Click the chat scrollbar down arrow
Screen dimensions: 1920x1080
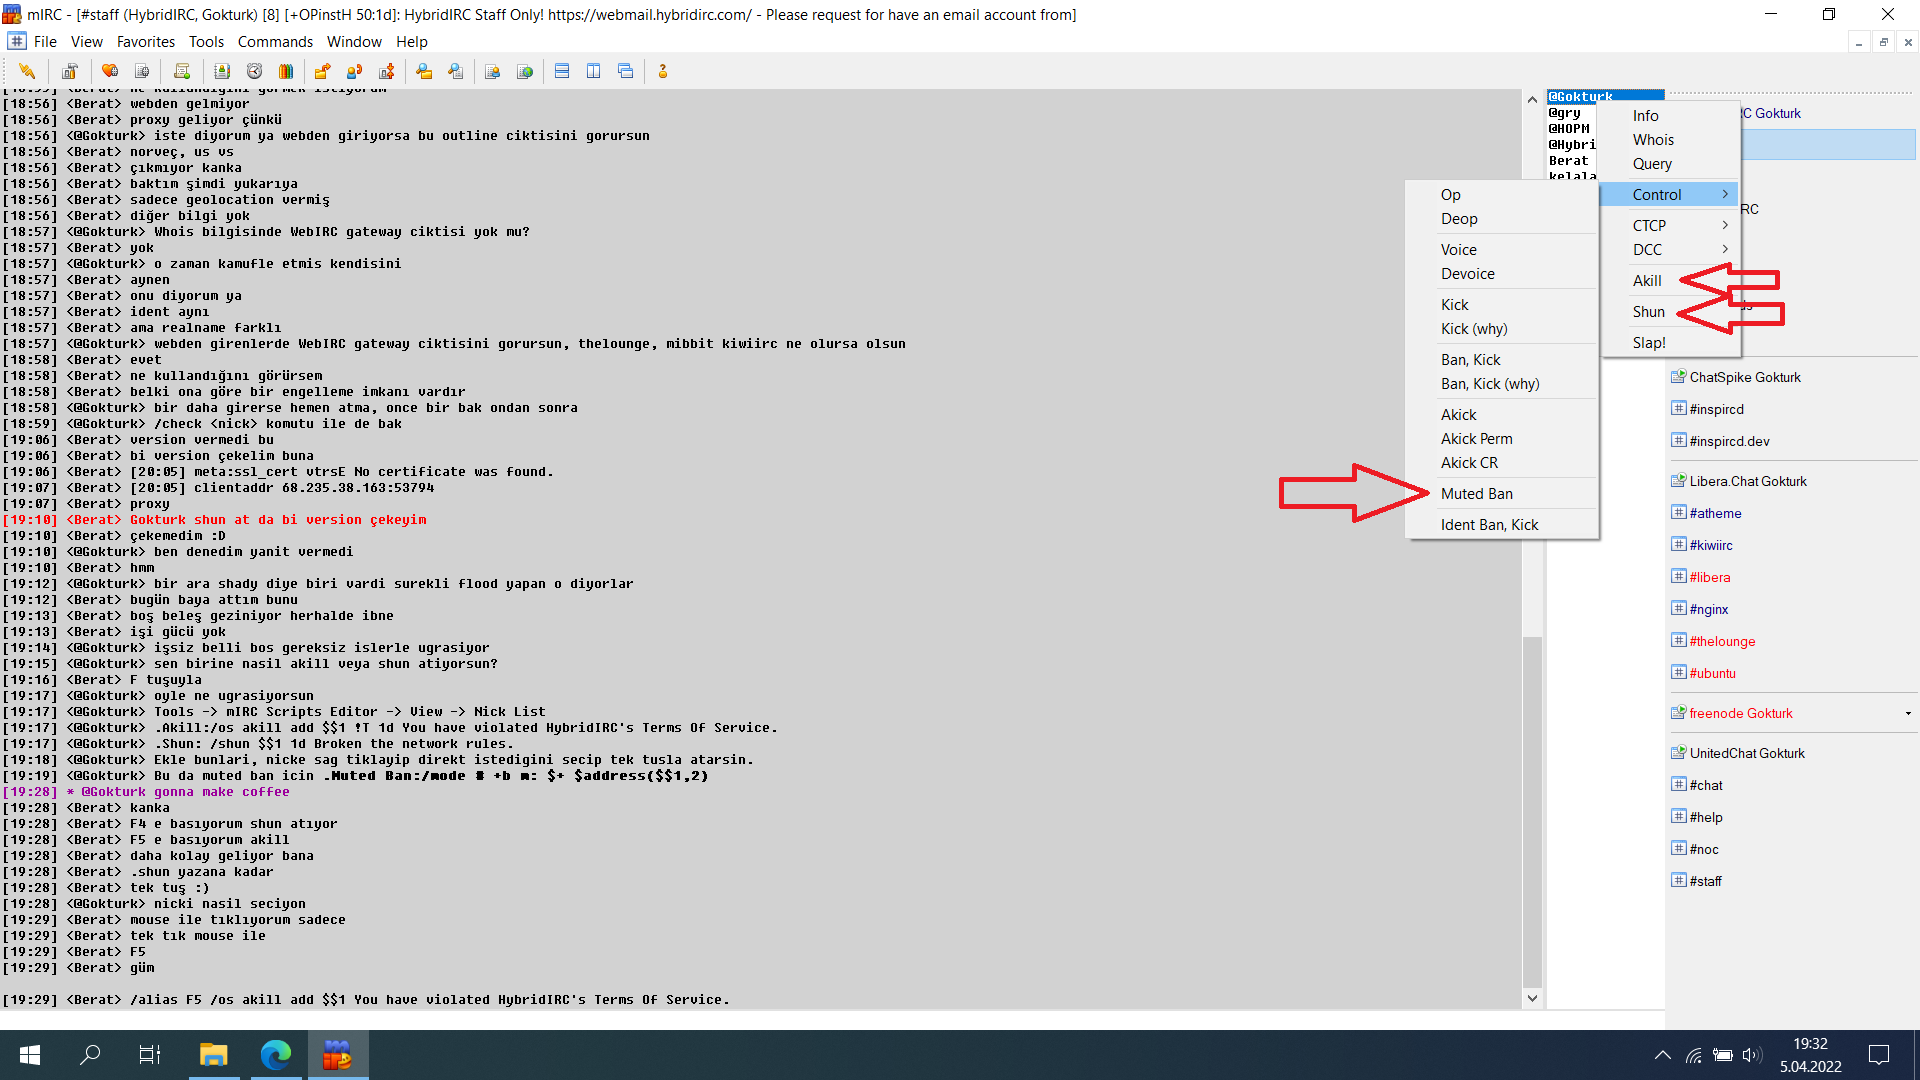pyautogui.click(x=1532, y=998)
